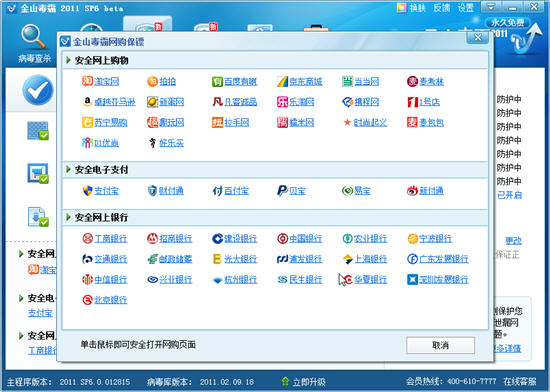This screenshot has height=392, width=550.
Task: Collapse the 安全网上银行 section
Action: coord(68,217)
